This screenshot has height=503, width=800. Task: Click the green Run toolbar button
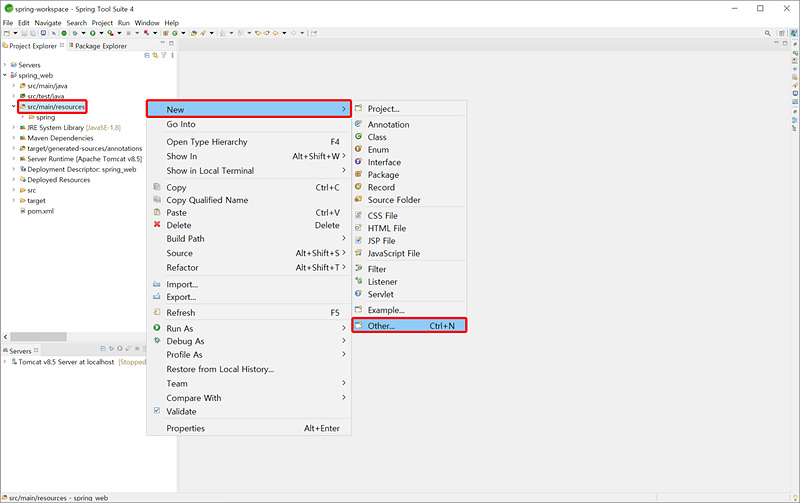(92, 33)
